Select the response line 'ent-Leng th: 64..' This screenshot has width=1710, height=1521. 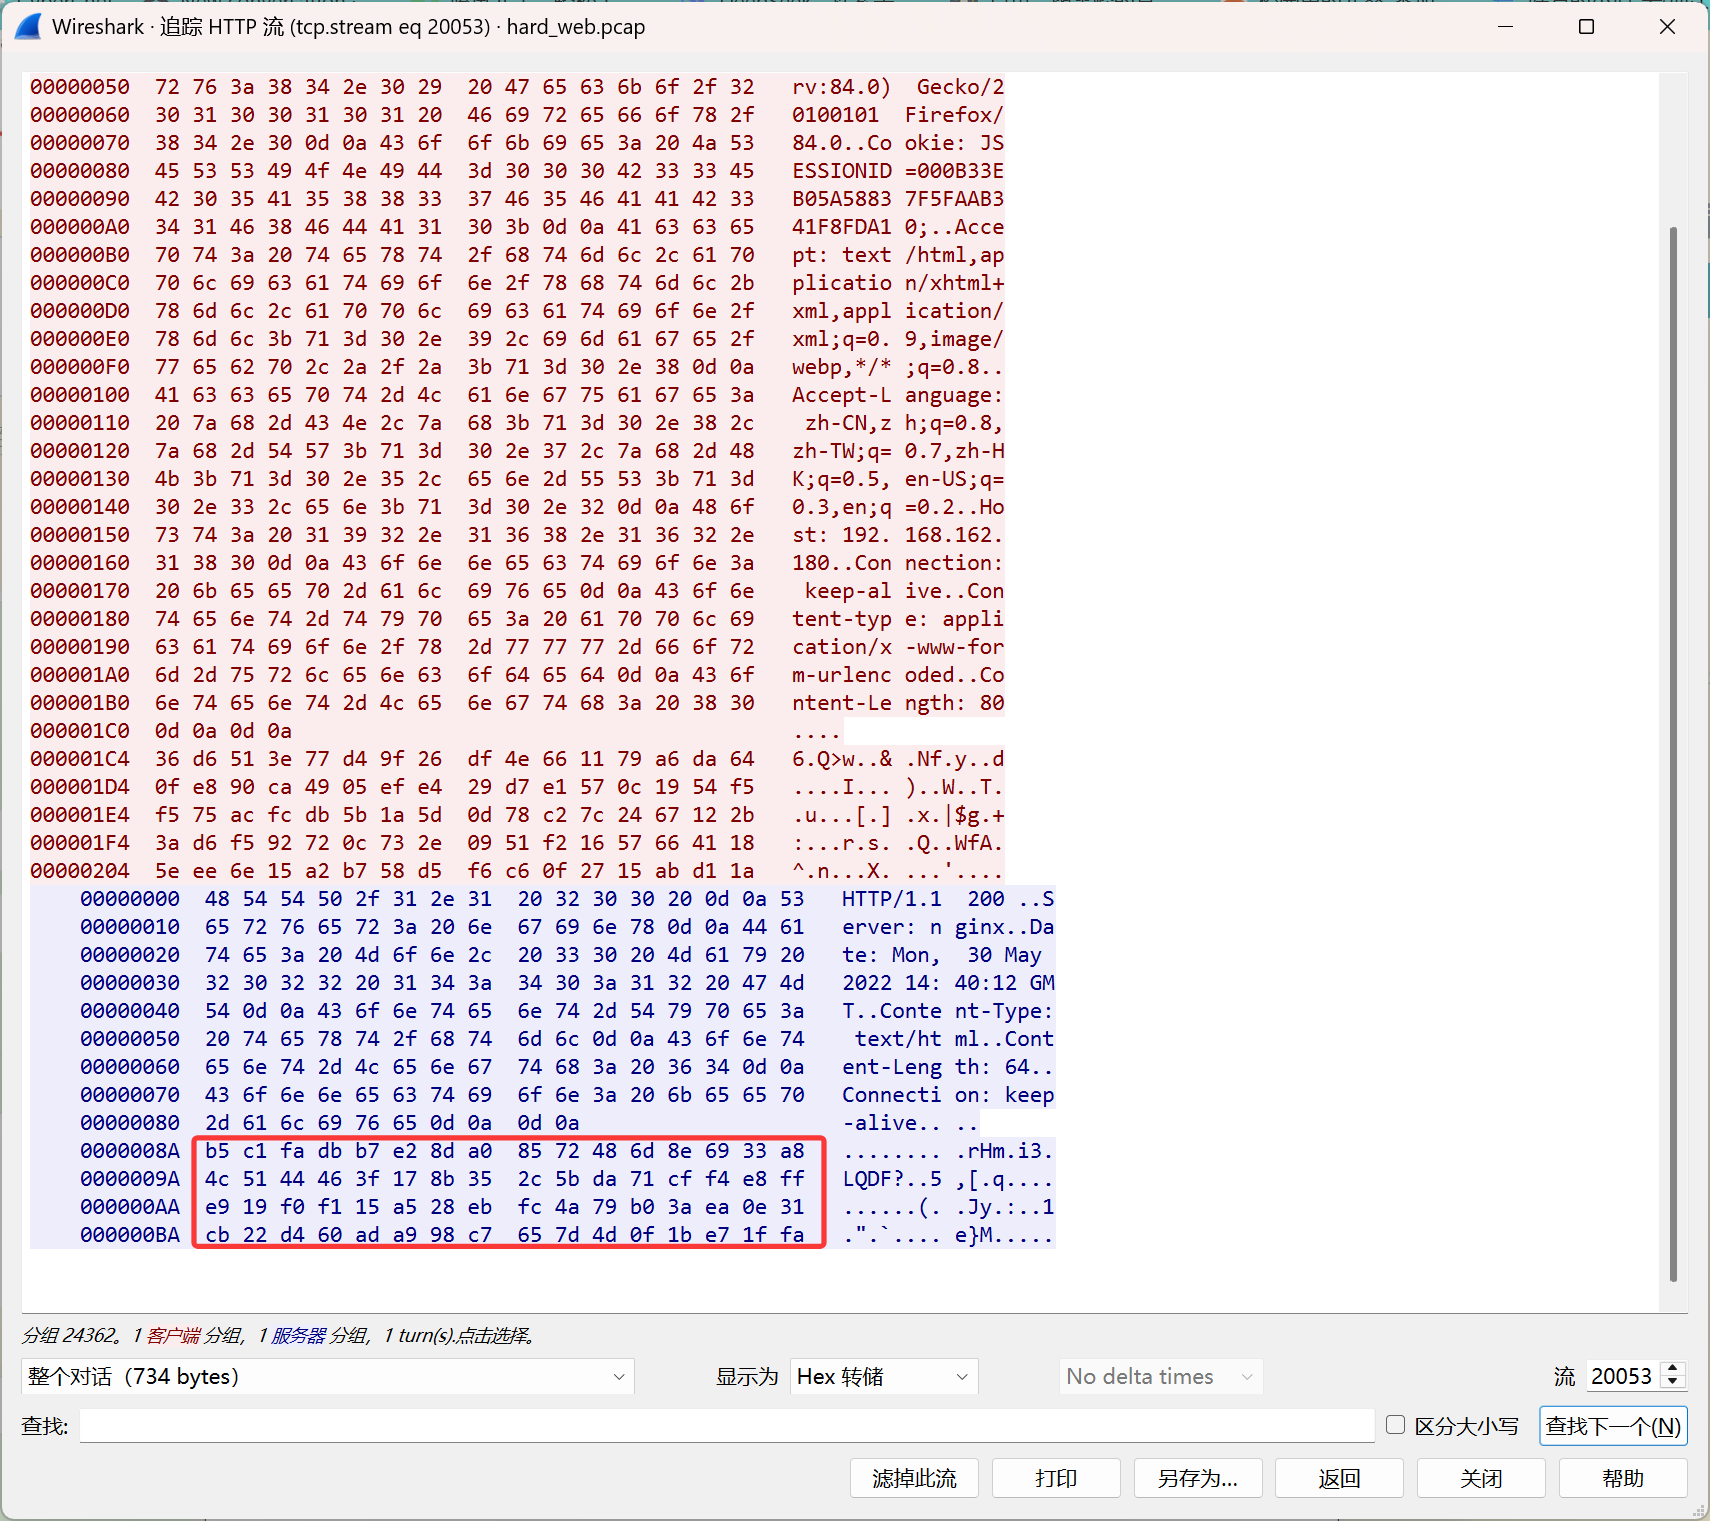click(x=567, y=1067)
